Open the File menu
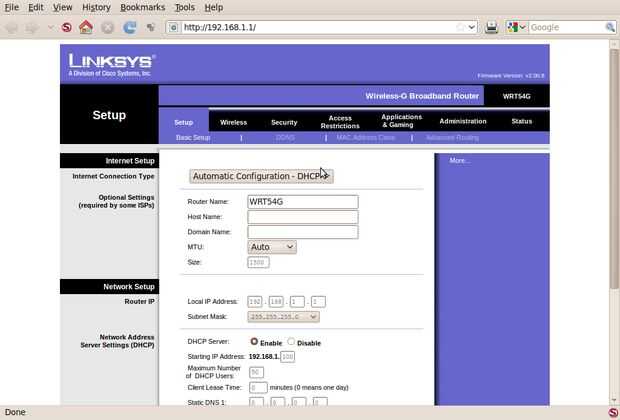 point(11,7)
